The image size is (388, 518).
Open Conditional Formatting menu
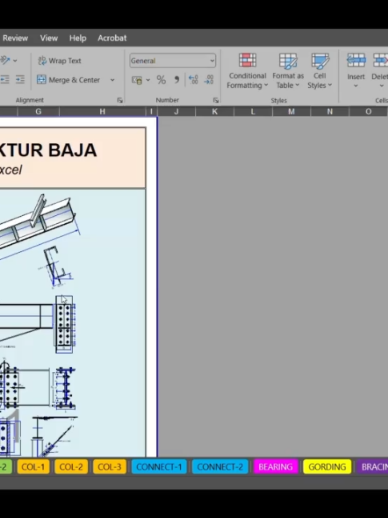coord(247,71)
